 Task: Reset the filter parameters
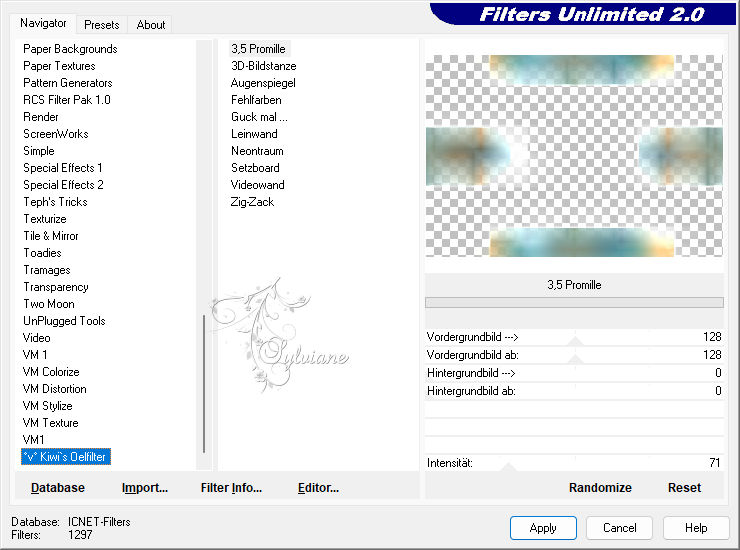(x=684, y=488)
